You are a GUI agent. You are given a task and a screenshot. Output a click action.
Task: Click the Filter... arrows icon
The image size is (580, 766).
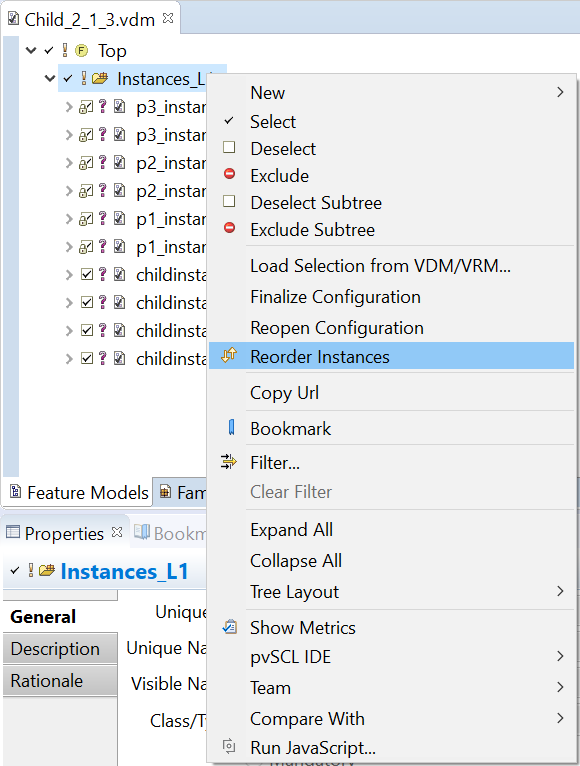pos(228,462)
